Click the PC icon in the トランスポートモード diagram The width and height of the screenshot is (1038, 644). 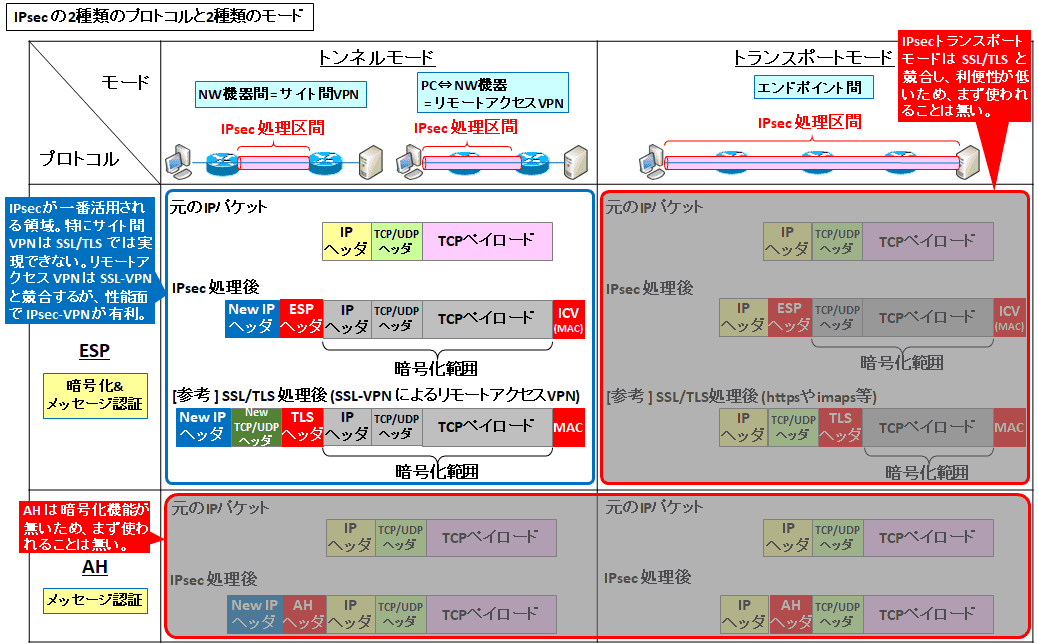(x=650, y=160)
